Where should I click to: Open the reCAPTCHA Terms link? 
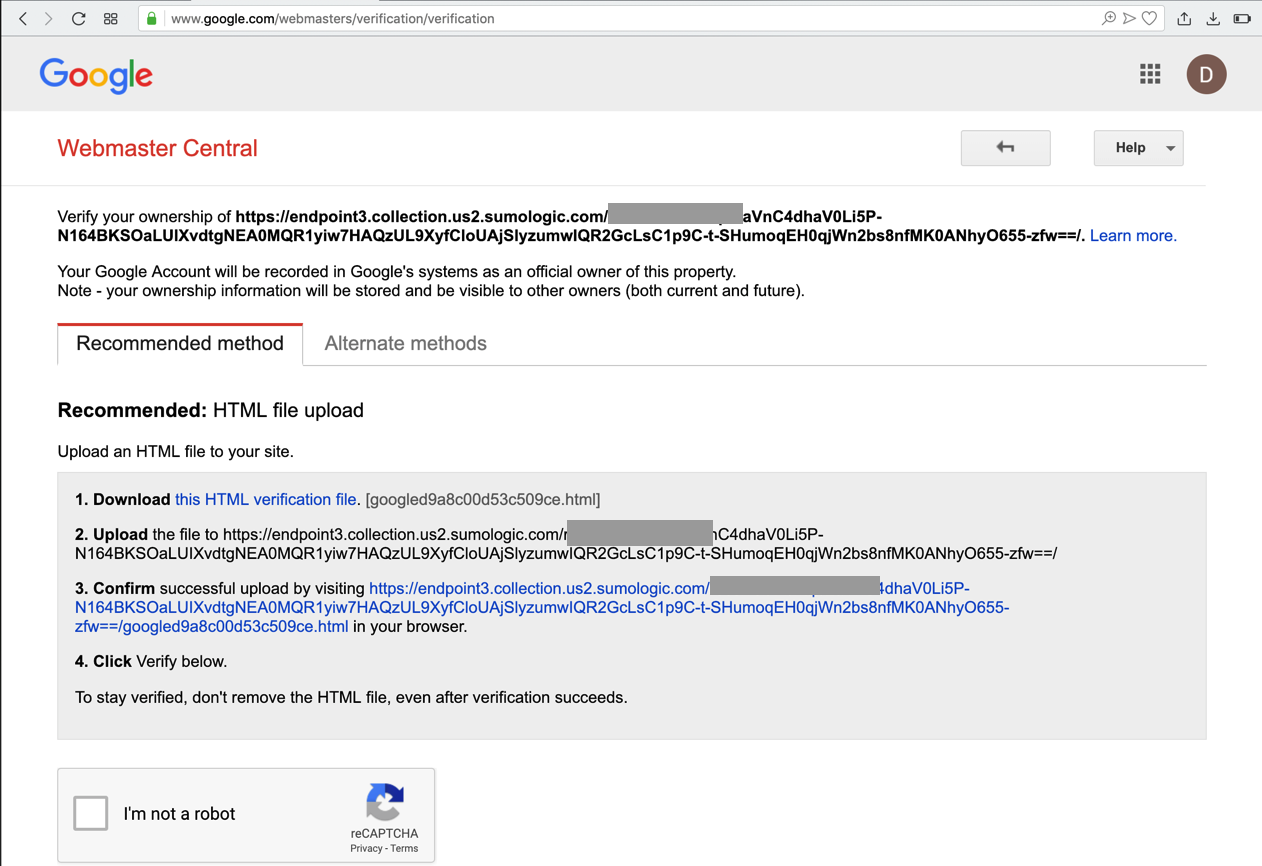pos(404,848)
